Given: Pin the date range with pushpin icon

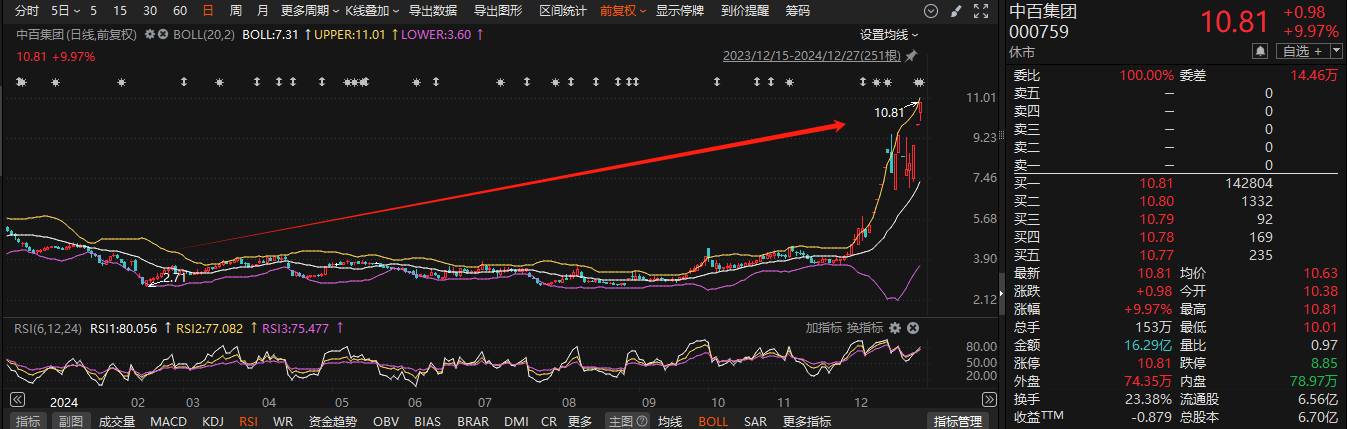Looking at the screenshot, I should pos(911,56).
